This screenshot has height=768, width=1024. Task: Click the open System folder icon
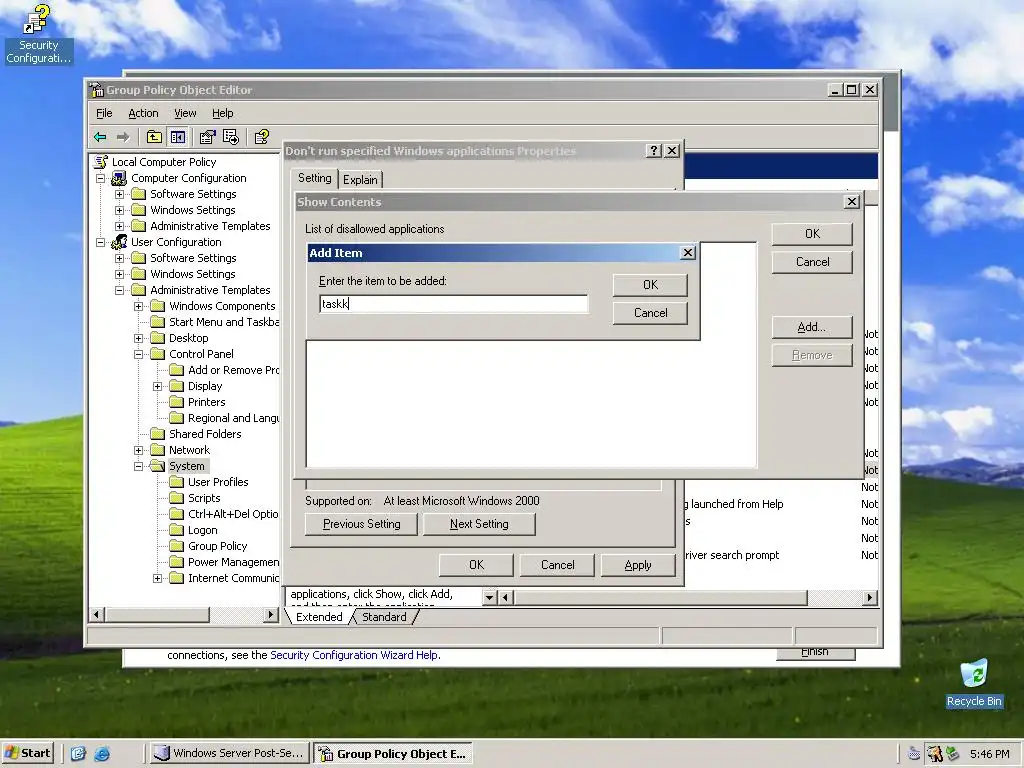click(157, 466)
